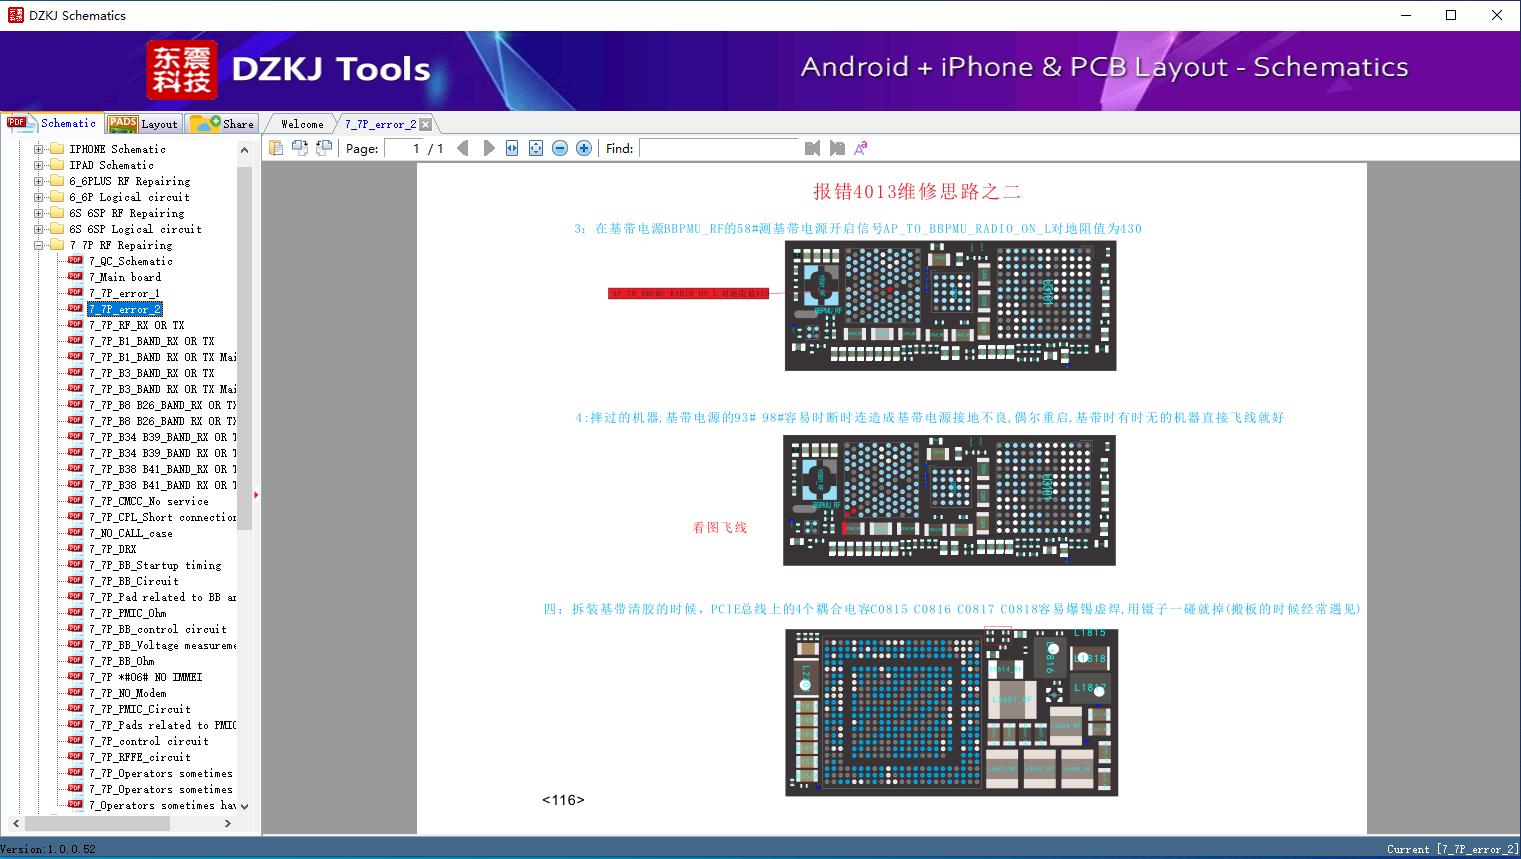
Task: Click the copy document toolbar icon
Action: 275,148
